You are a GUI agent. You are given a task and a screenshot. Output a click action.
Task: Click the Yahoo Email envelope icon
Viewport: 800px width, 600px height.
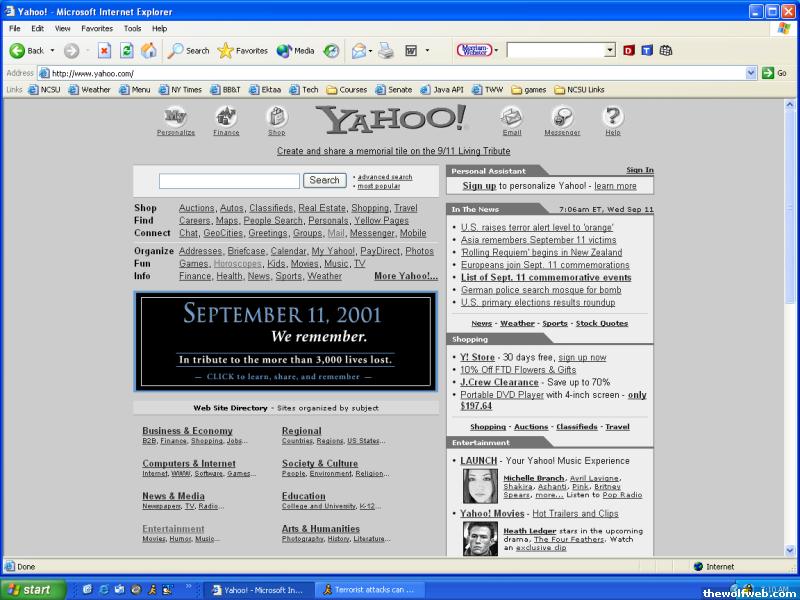coord(512,118)
